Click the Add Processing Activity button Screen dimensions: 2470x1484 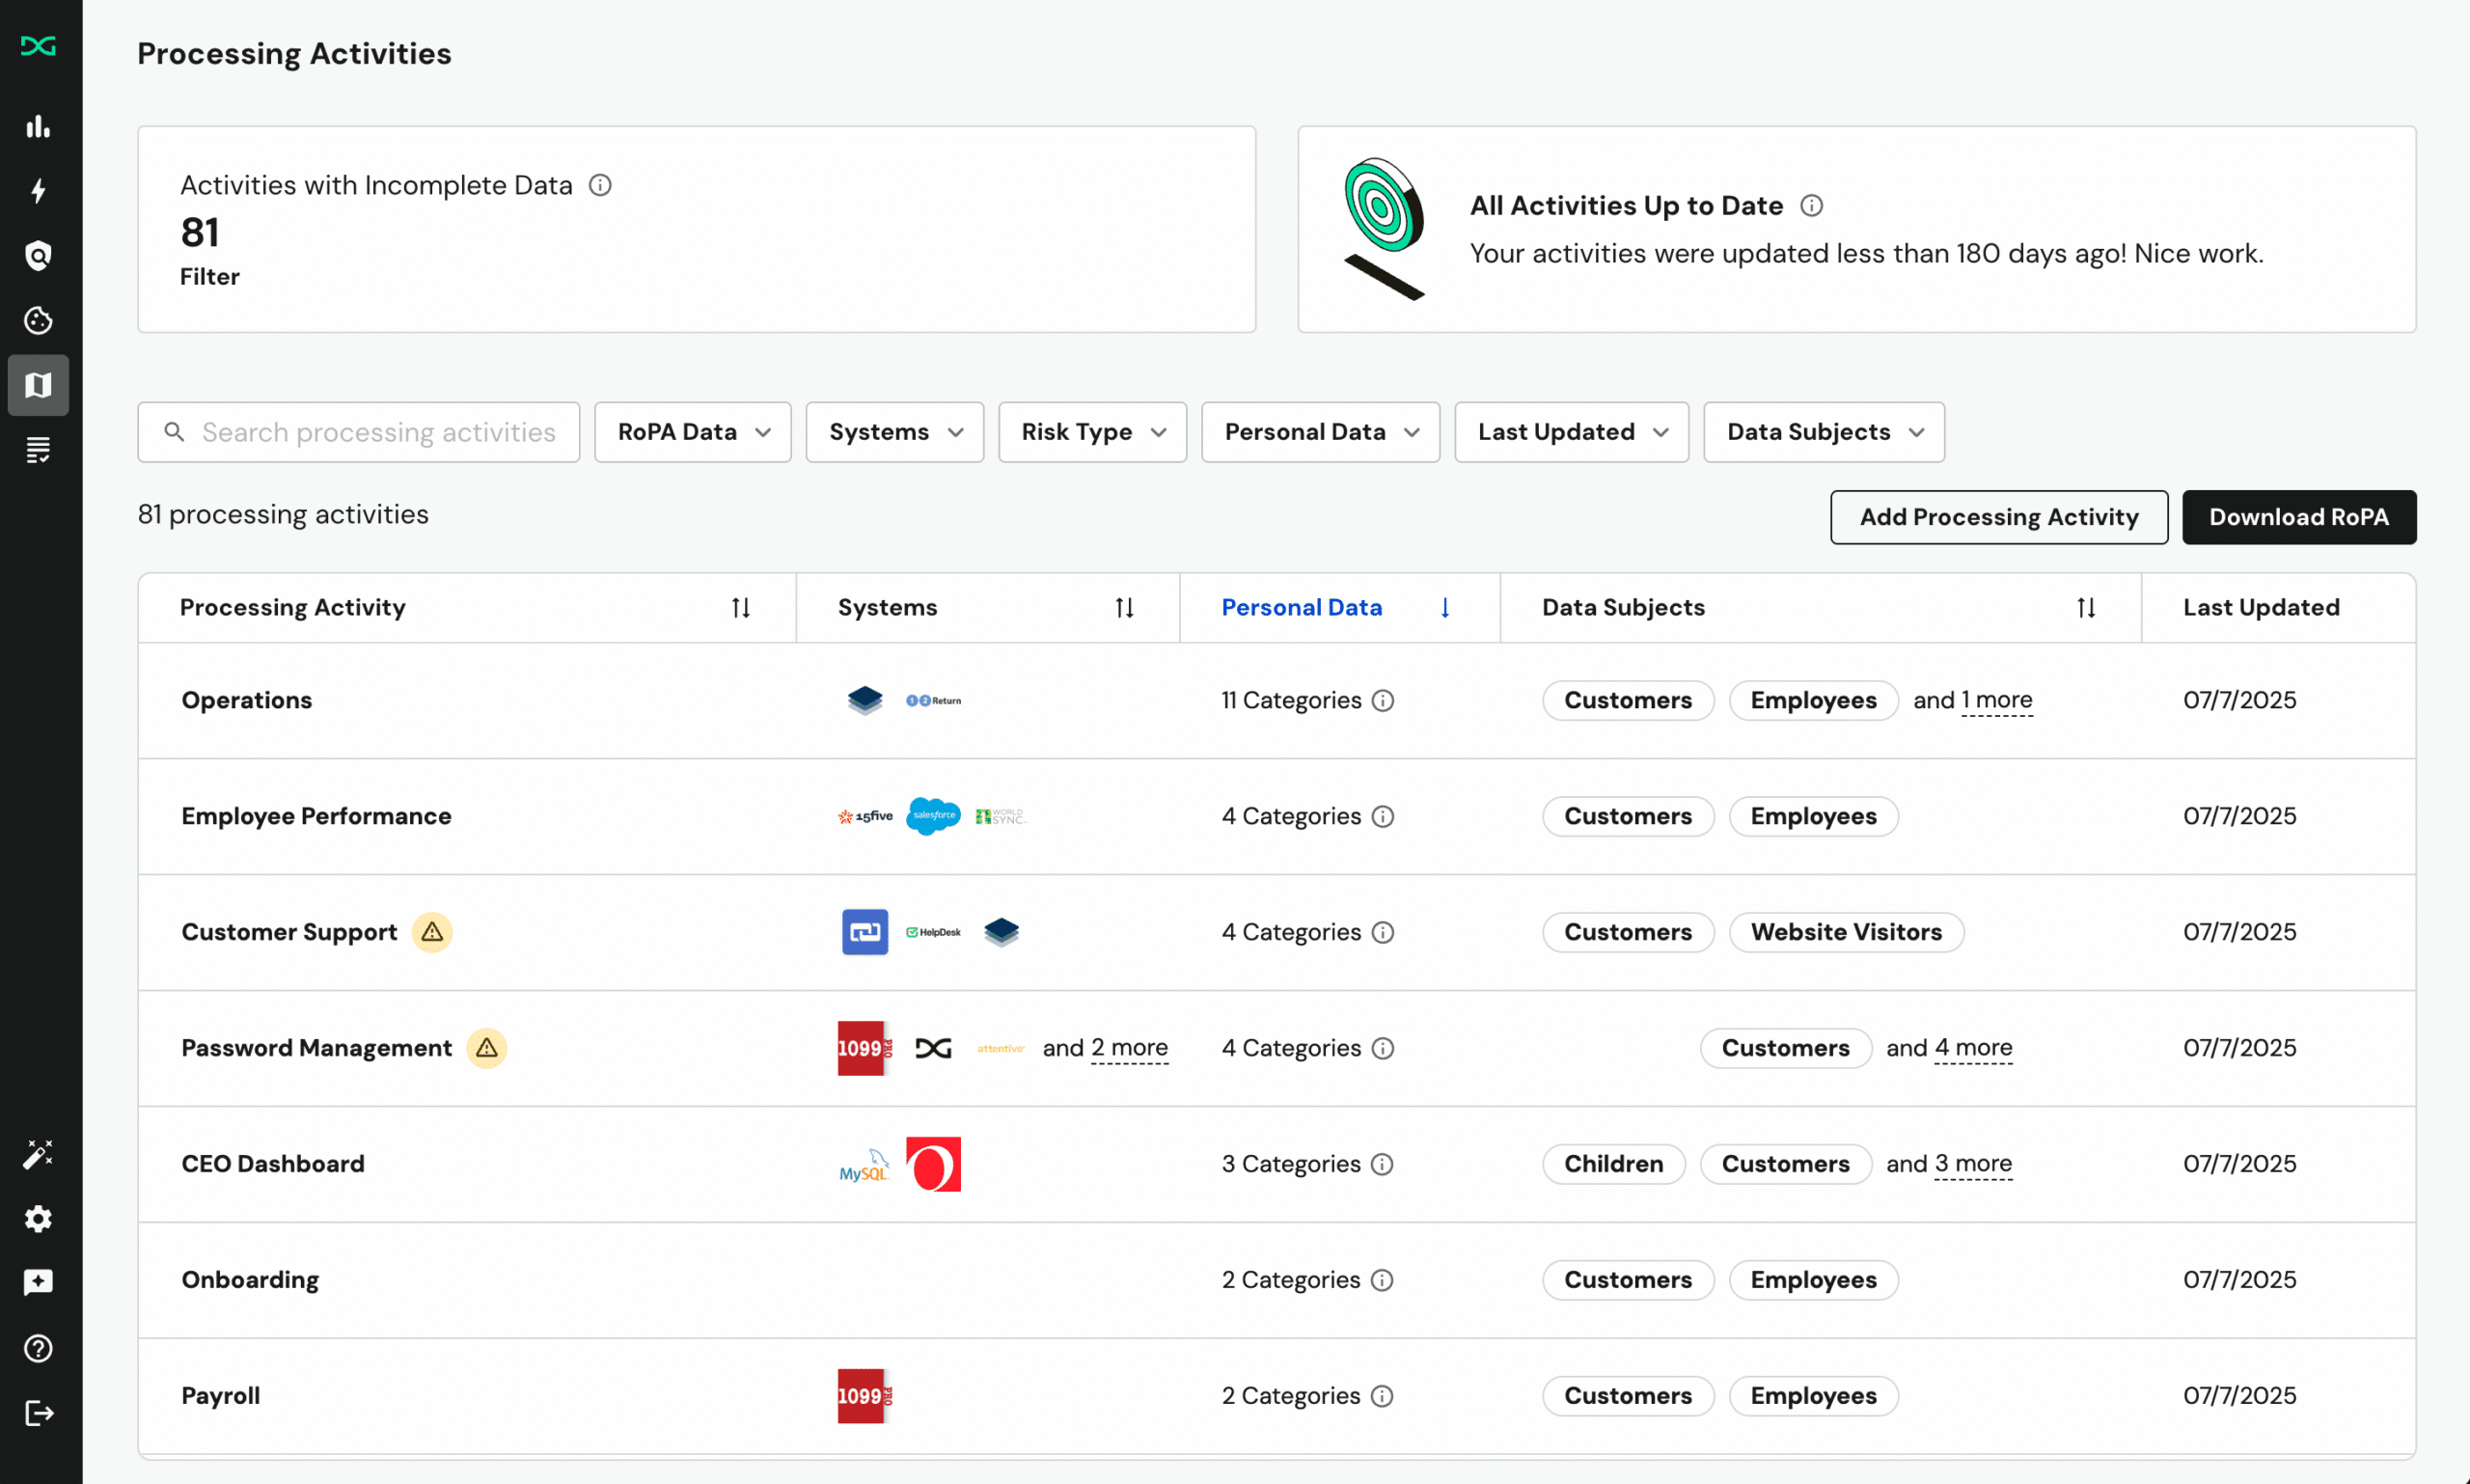pyautogui.click(x=1999, y=517)
